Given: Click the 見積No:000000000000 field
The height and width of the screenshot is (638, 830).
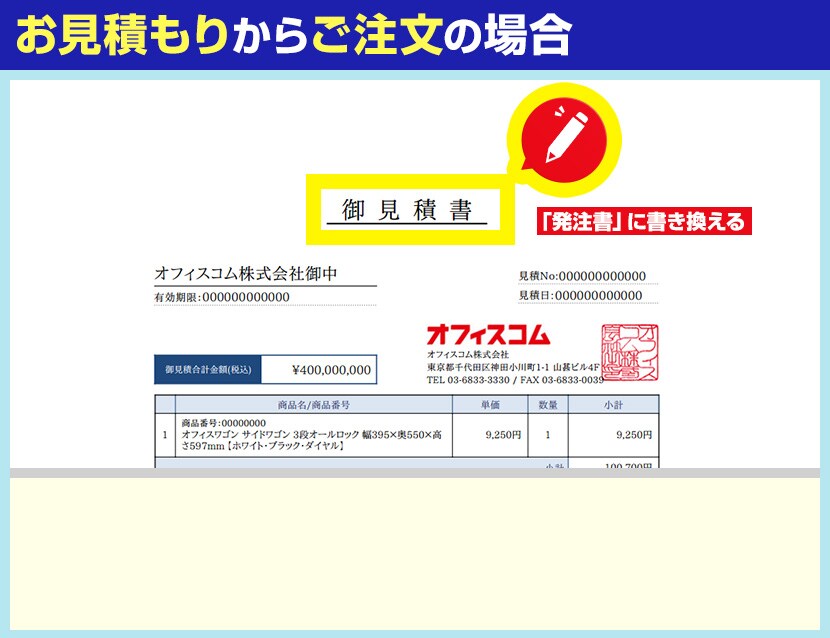Looking at the screenshot, I should point(582,276).
